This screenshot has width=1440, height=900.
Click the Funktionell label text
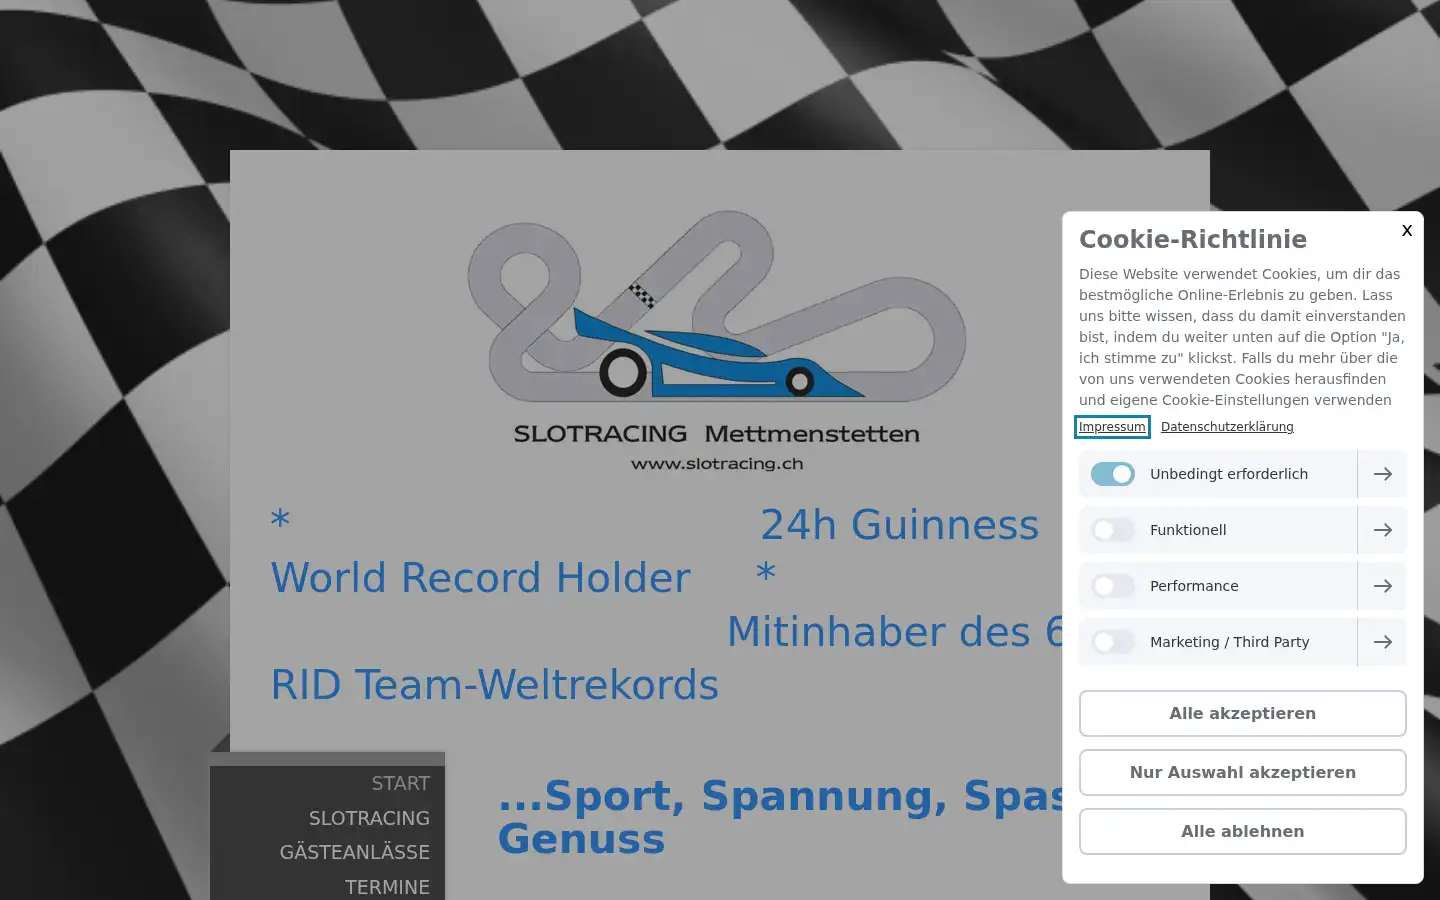pos(1188,530)
